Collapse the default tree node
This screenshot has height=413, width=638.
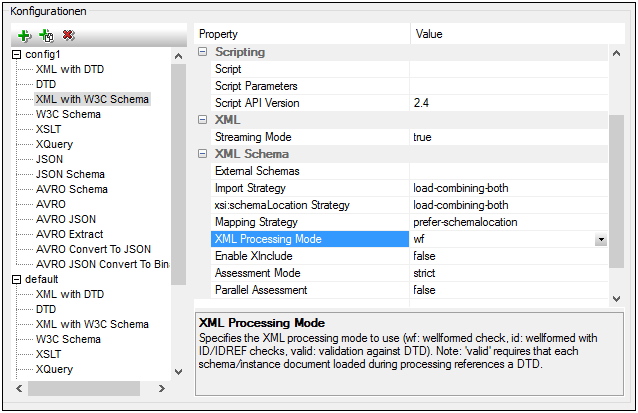17,279
